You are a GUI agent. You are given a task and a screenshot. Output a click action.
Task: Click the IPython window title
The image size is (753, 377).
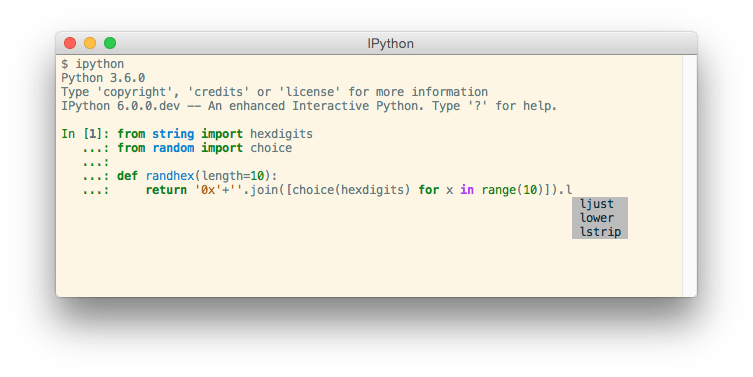pos(390,44)
